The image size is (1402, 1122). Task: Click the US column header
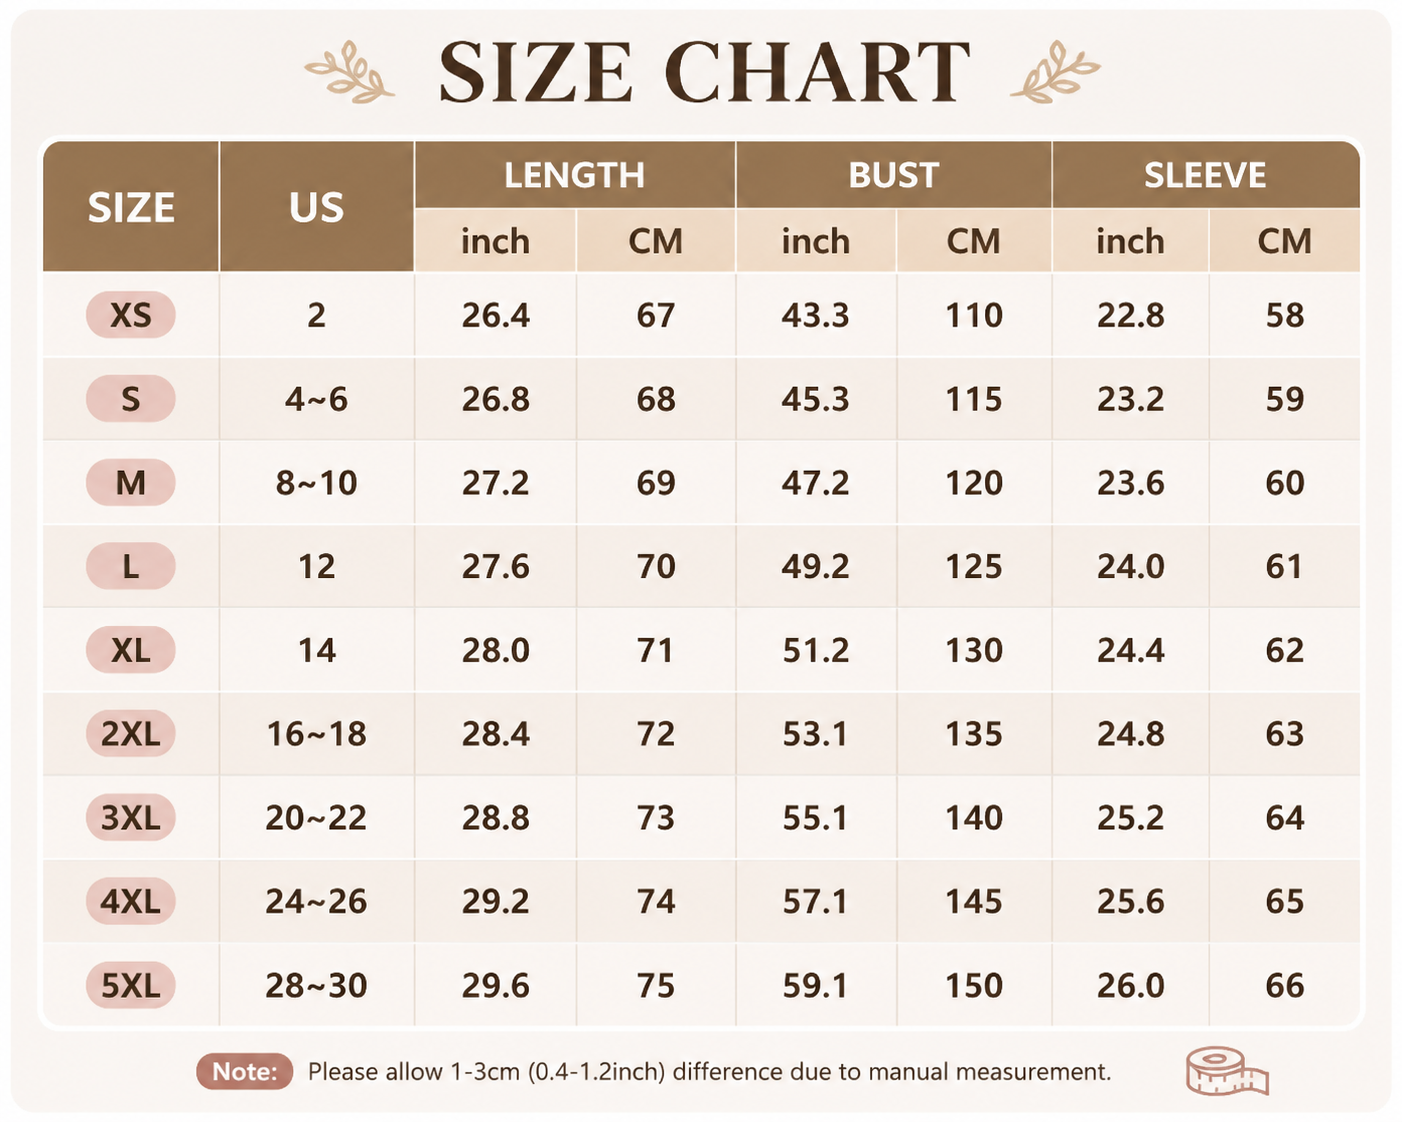(x=316, y=207)
